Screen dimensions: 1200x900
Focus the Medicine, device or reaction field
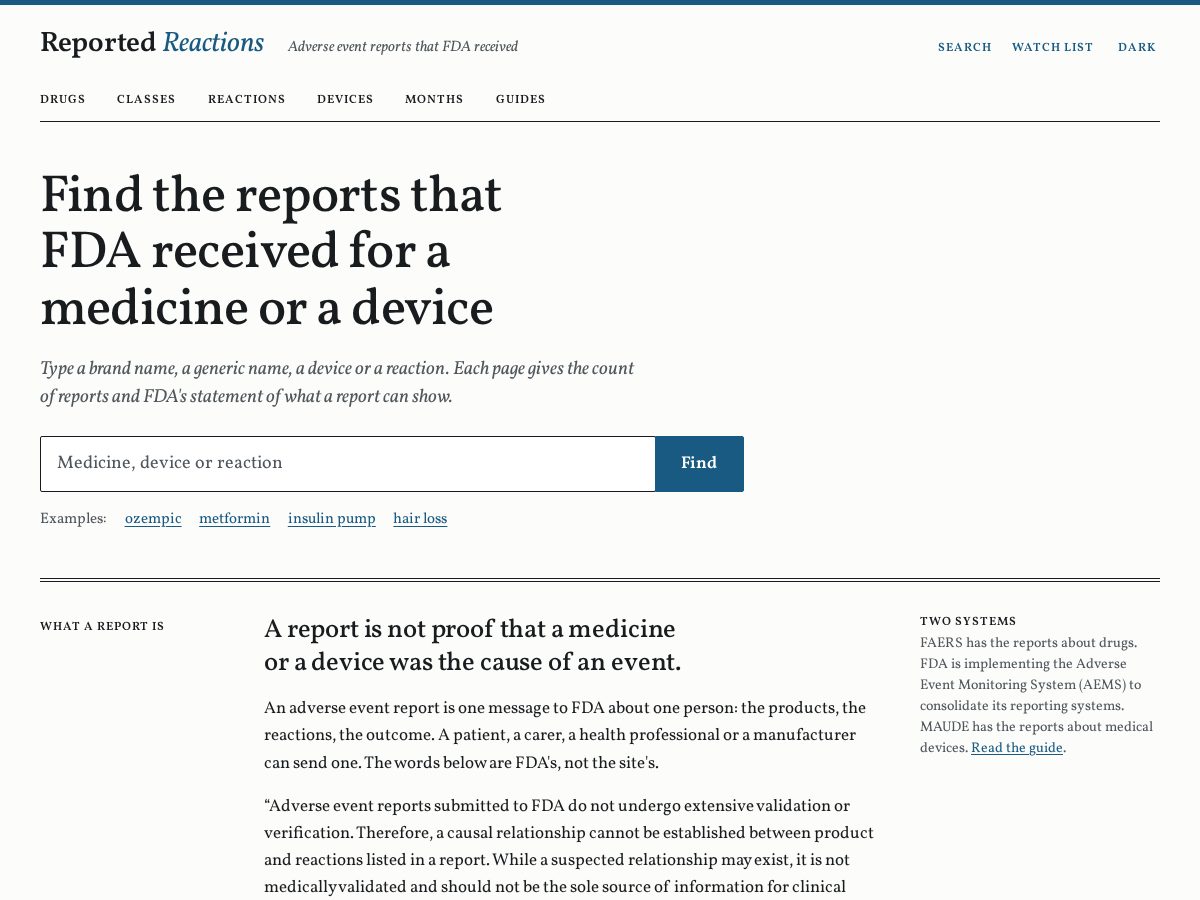348,464
